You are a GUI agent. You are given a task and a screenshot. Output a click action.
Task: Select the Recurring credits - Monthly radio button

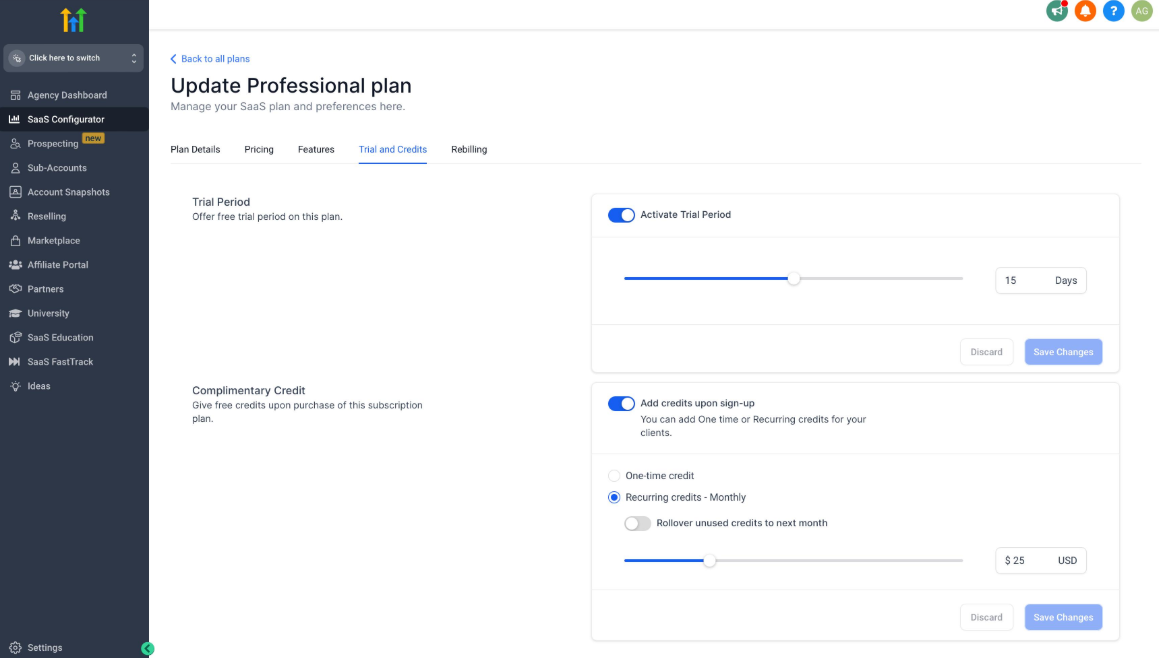click(x=614, y=498)
